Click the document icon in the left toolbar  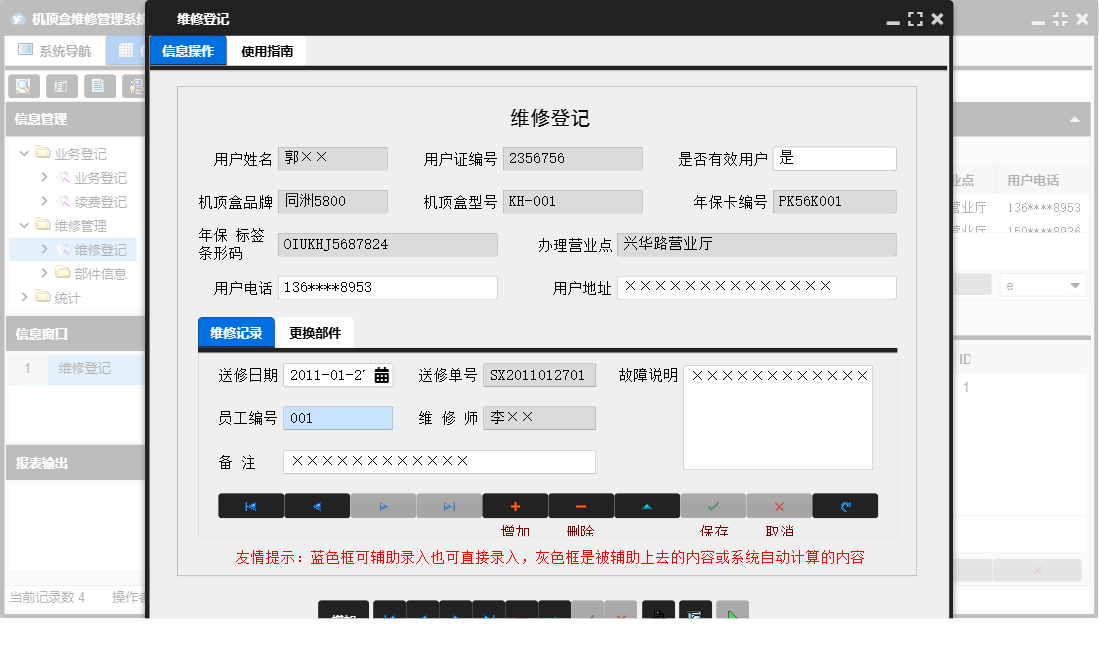pos(100,85)
